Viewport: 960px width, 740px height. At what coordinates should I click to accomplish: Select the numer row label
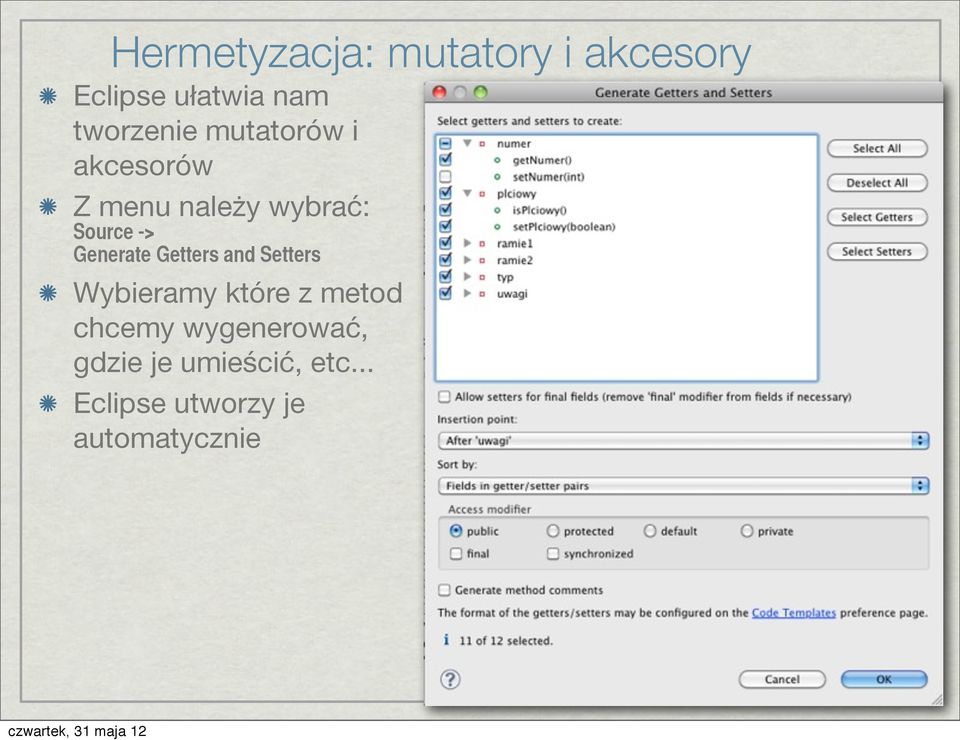pyautogui.click(x=514, y=144)
